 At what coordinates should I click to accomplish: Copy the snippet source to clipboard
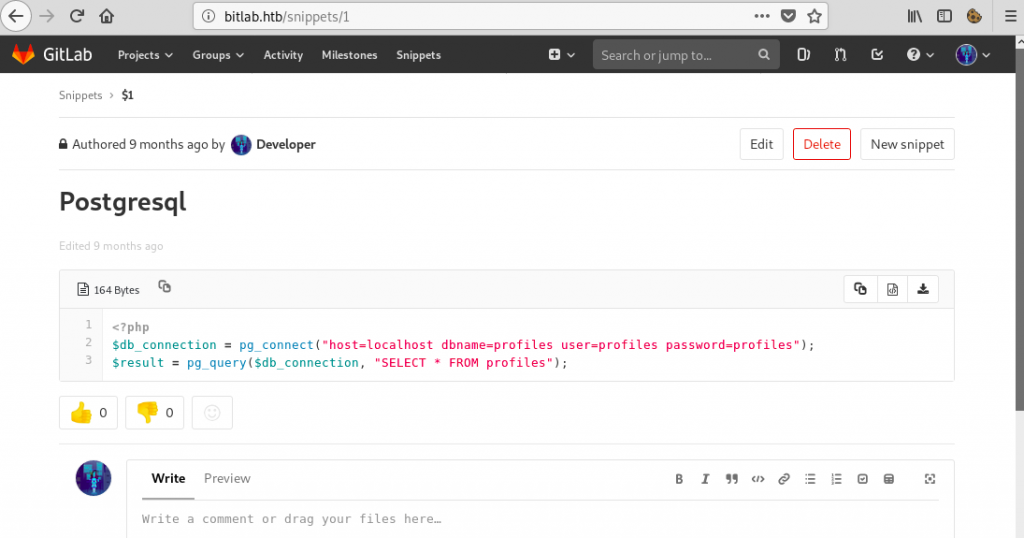point(860,289)
